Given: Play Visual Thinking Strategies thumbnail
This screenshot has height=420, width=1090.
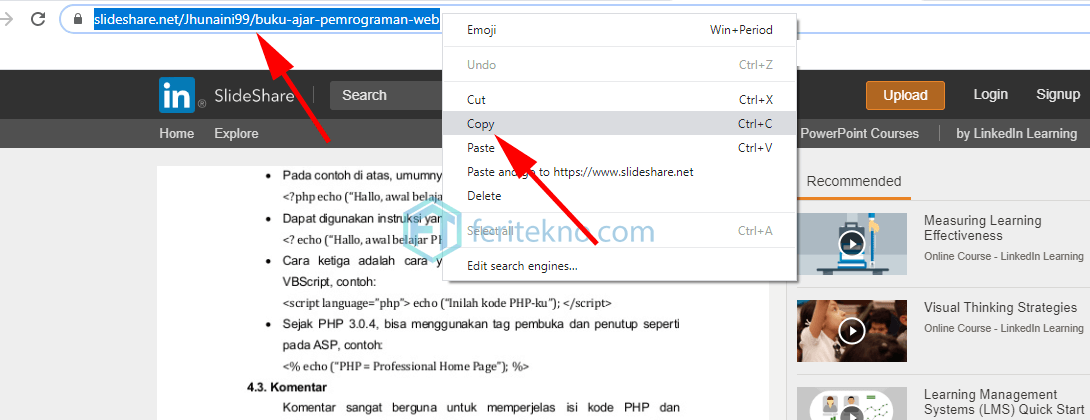Looking at the screenshot, I should pos(852,330).
